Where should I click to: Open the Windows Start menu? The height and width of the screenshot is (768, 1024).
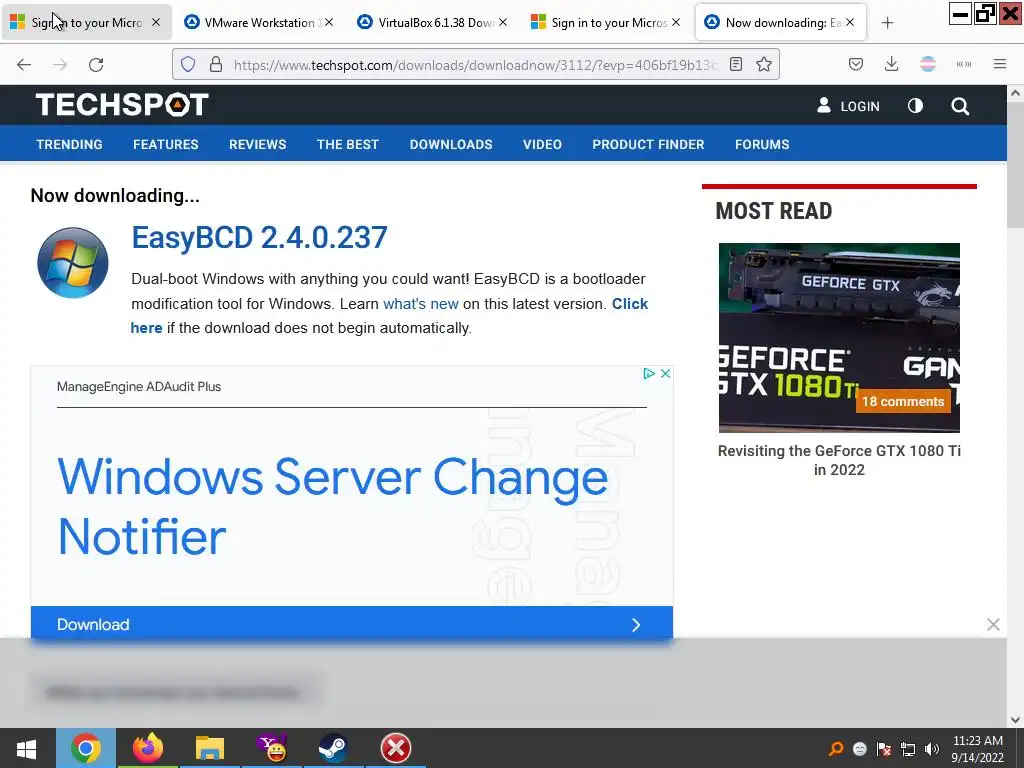26,748
